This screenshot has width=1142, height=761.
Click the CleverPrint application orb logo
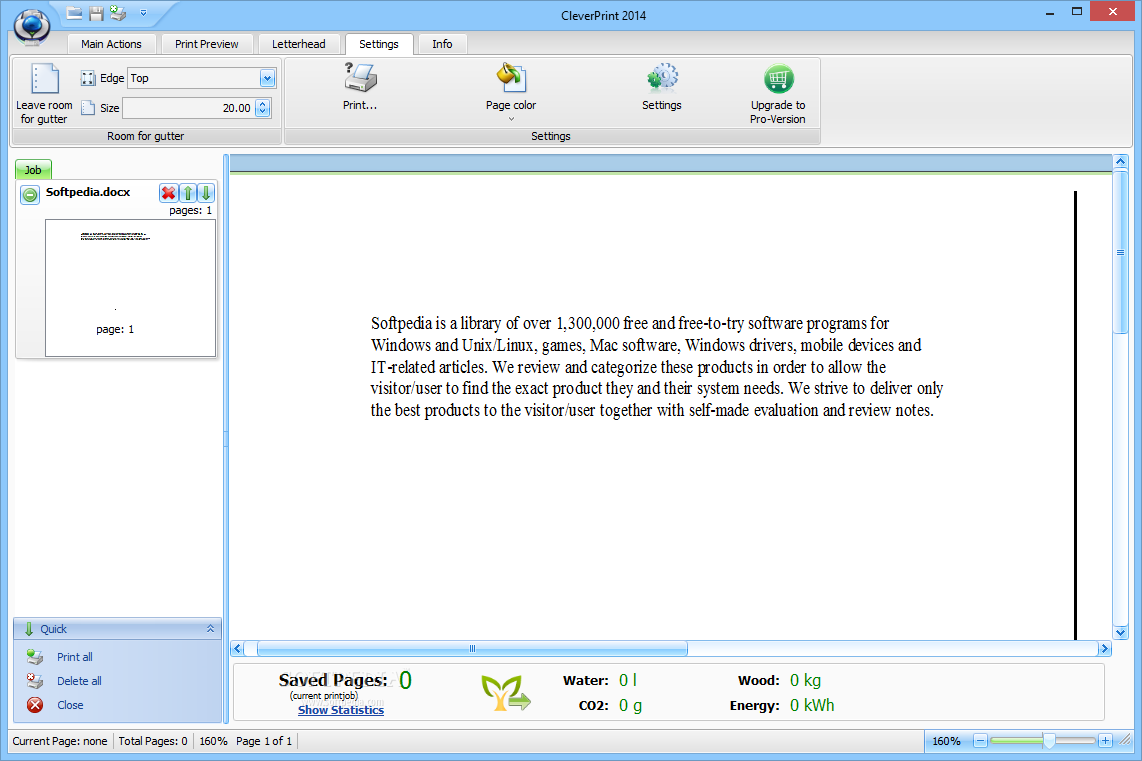tap(32, 25)
